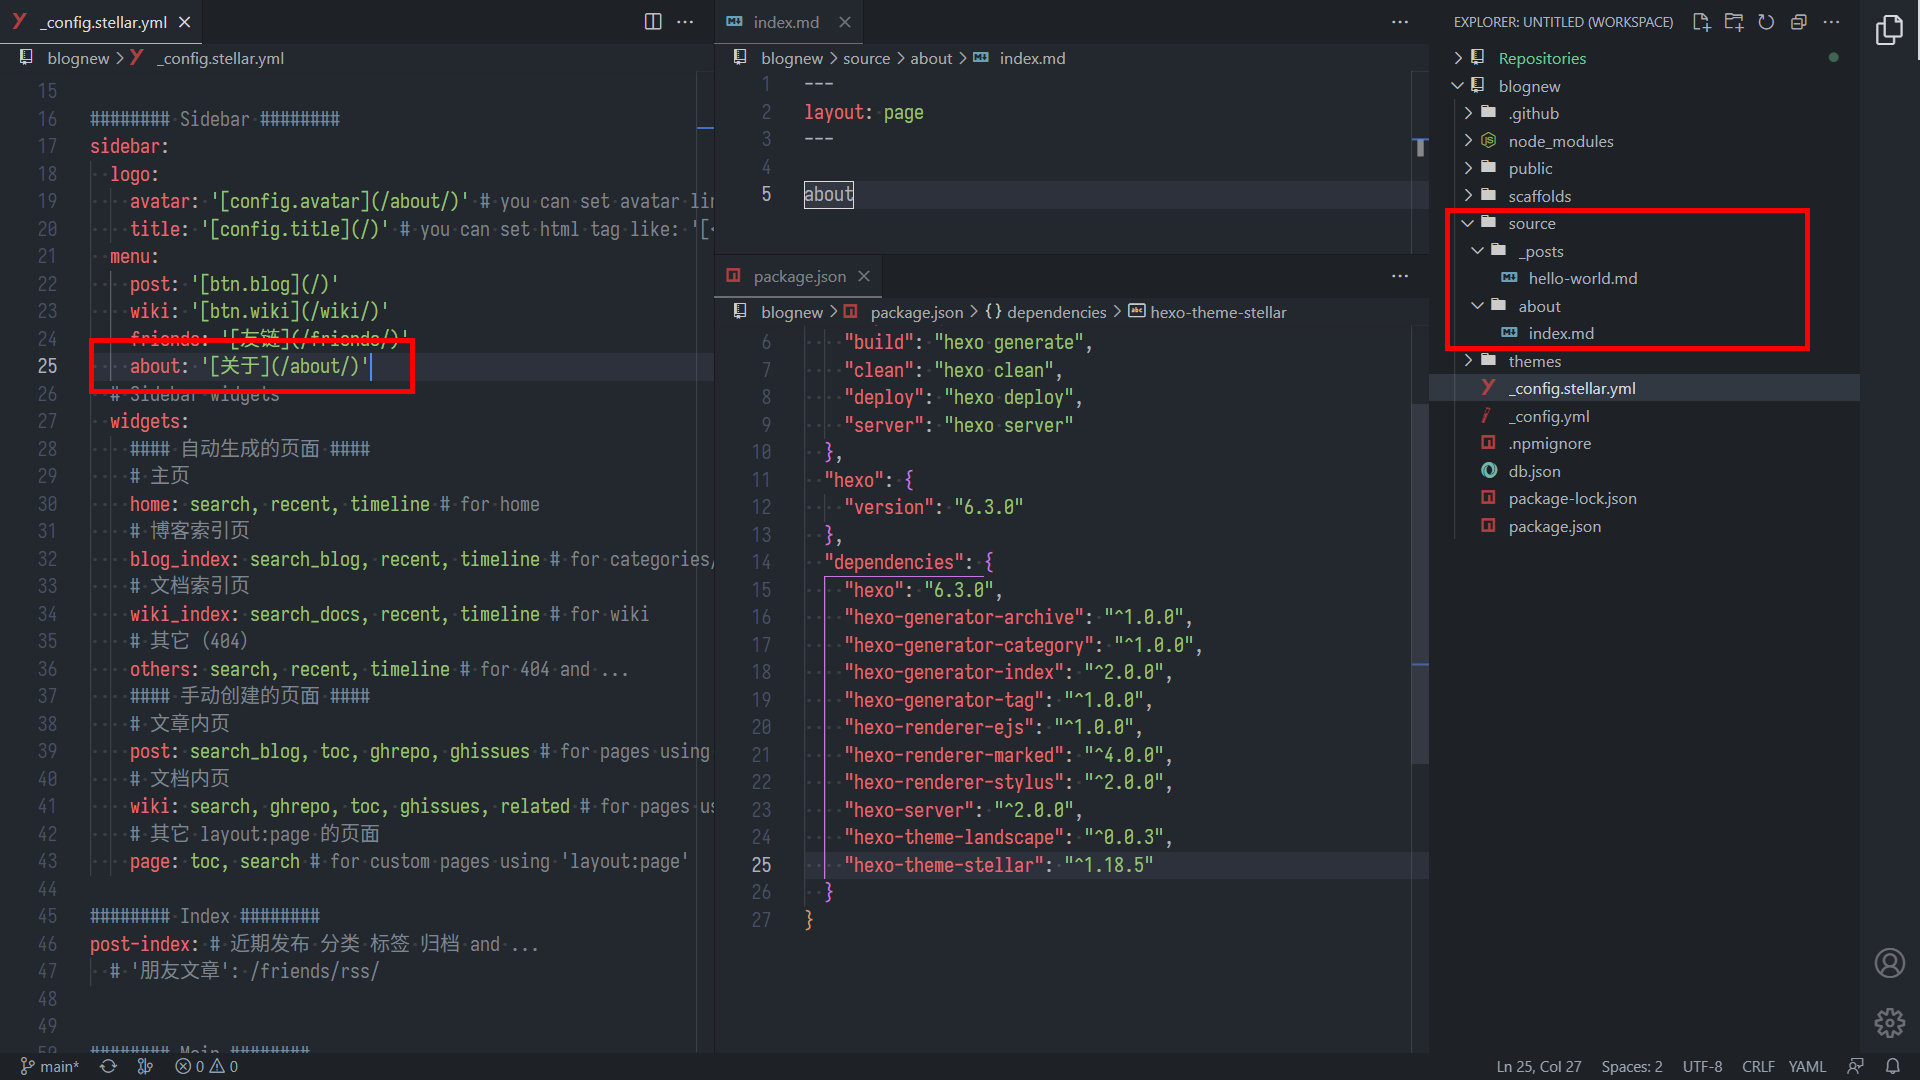Change line ending from CRLF

point(1758,1066)
